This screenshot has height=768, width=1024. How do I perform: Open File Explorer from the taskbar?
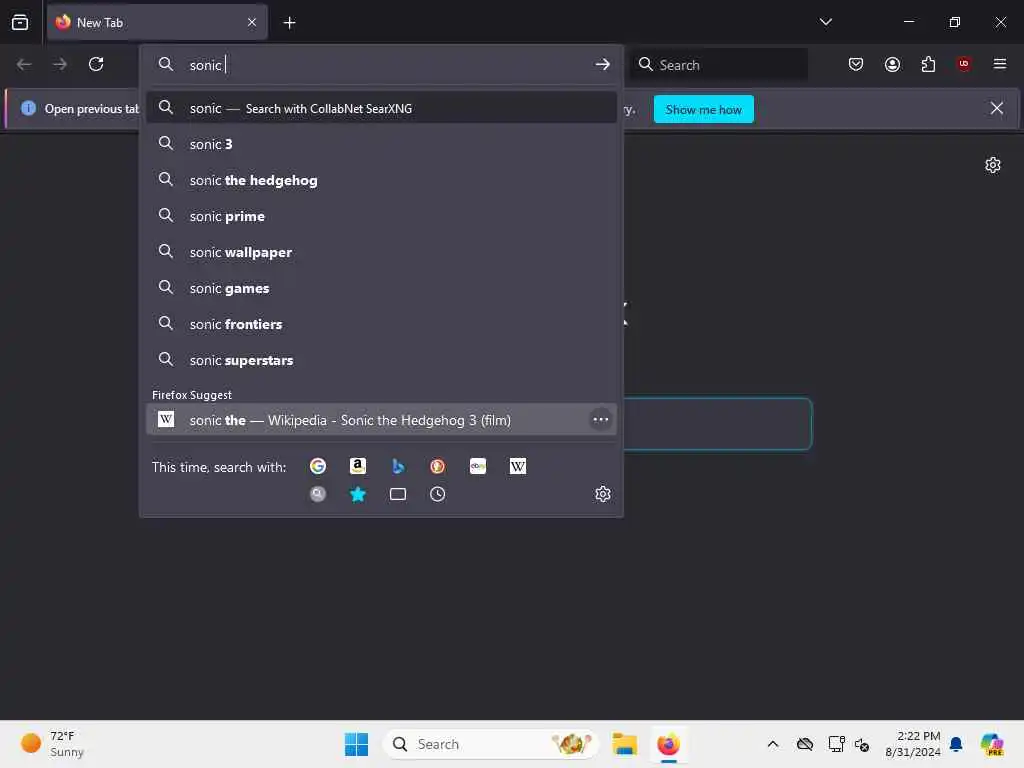click(x=624, y=744)
